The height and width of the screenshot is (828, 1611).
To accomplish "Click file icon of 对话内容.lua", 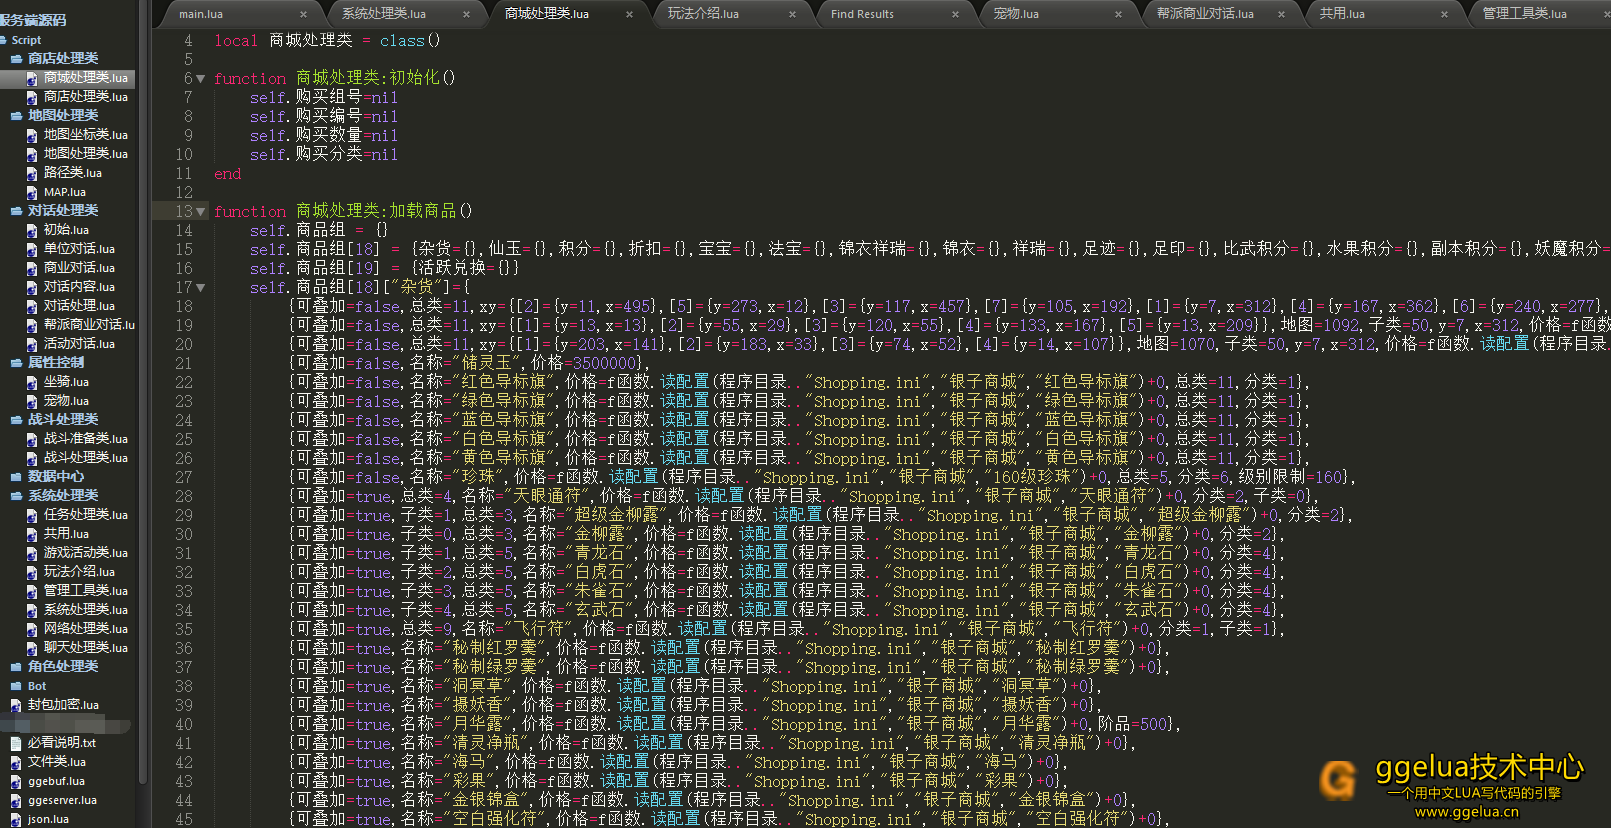I will (32, 287).
